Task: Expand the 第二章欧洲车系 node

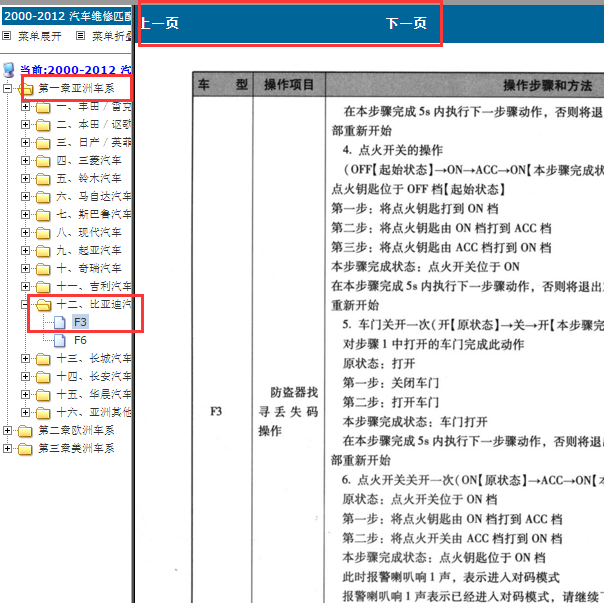Action: click(x=7, y=430)
